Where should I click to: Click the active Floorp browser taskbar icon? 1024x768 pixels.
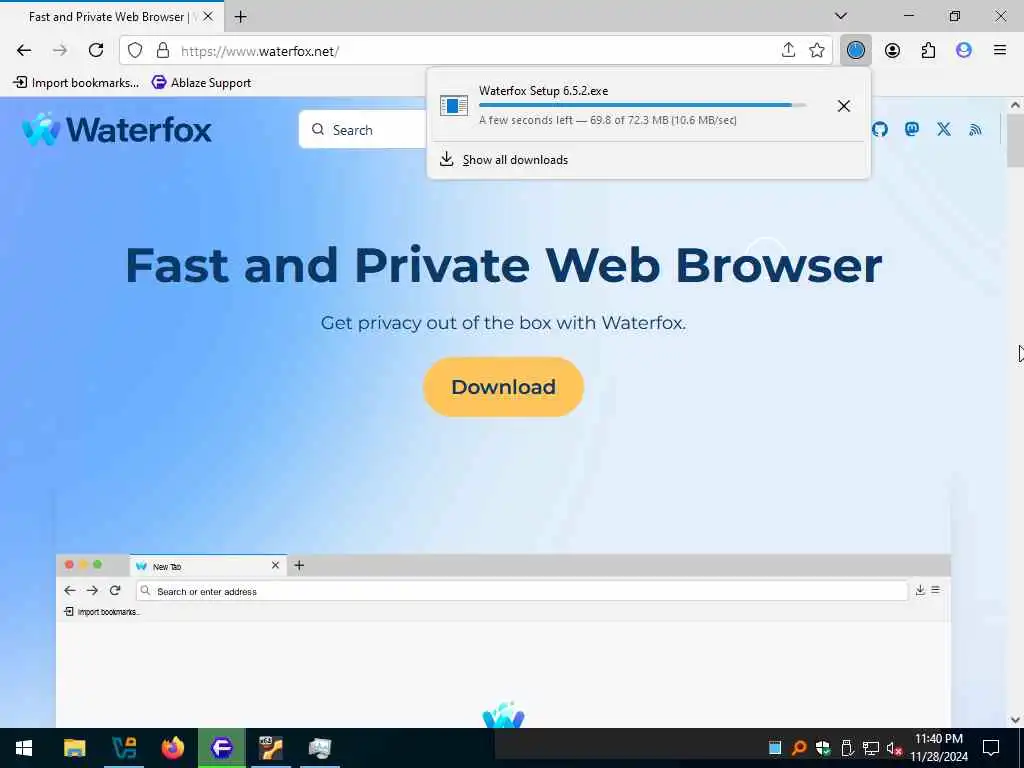pyautogui.click(x=221, y=748)
